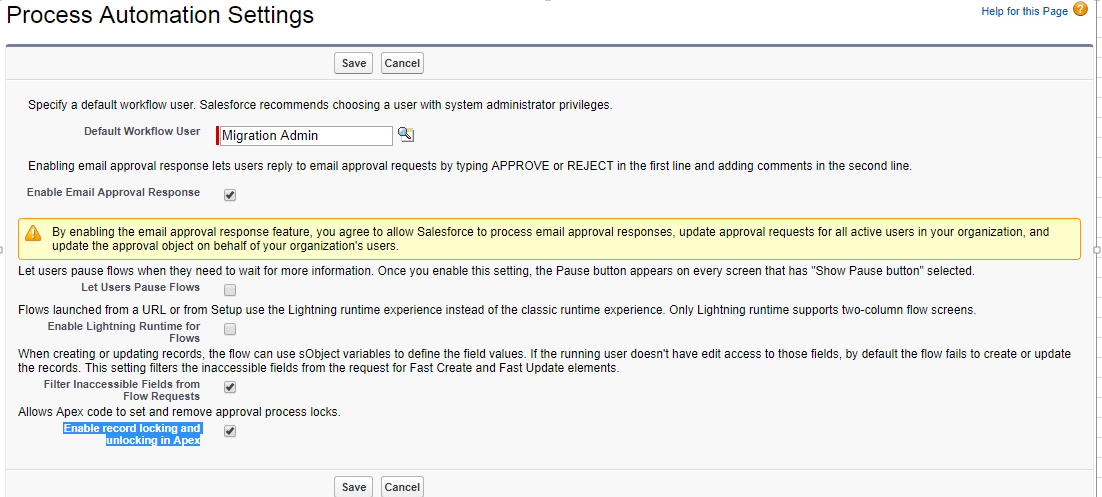This screenshot has width=1102, height=497.
Task: Click the Enable Email Approval Response label
Action: (113, 192)
